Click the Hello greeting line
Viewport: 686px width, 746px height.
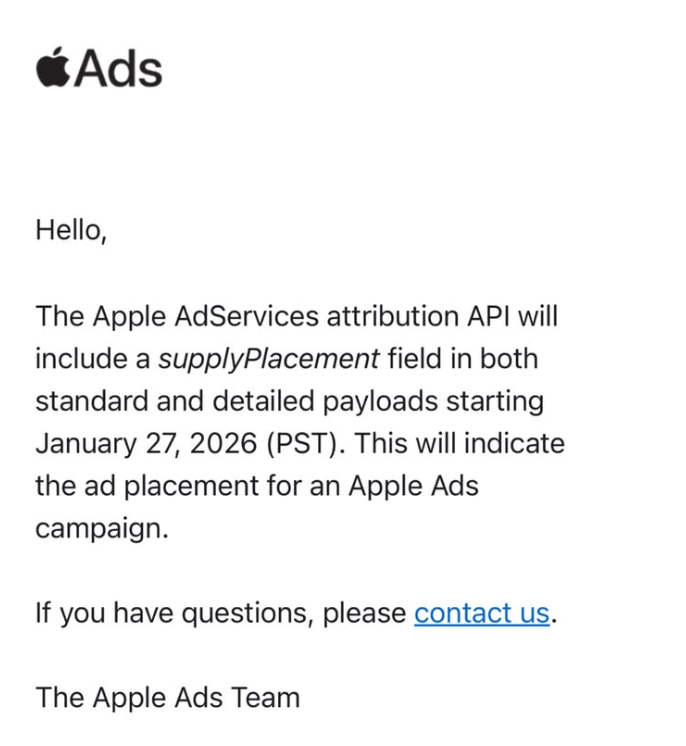pyautogui.click(x=70, y=230)
